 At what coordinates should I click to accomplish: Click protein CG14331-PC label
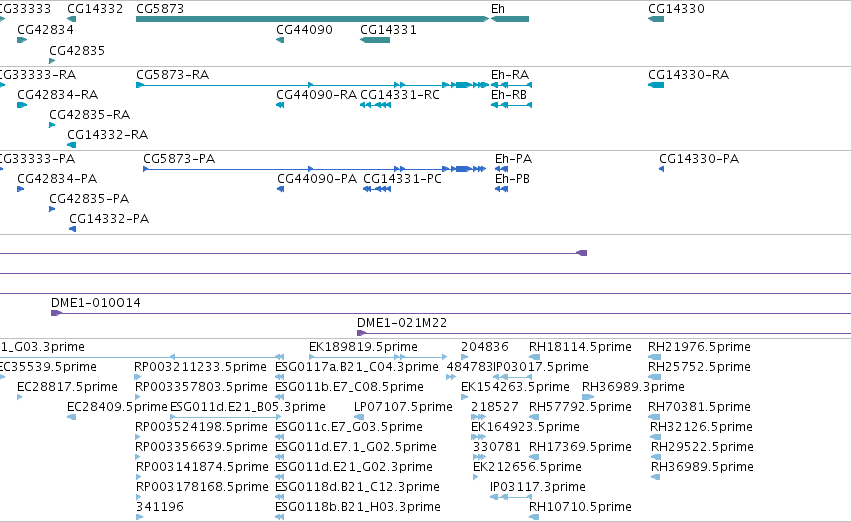tap(402, 179)
